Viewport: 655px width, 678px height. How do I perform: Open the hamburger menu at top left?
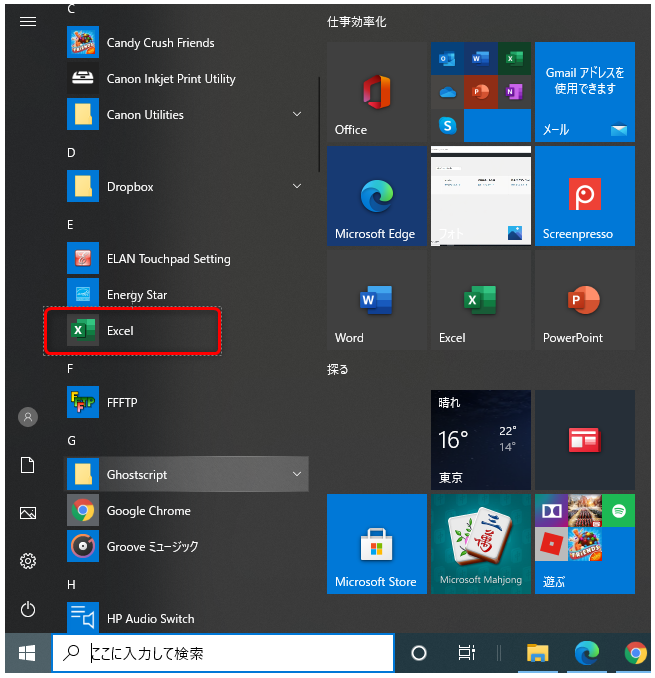coord(28,21)
